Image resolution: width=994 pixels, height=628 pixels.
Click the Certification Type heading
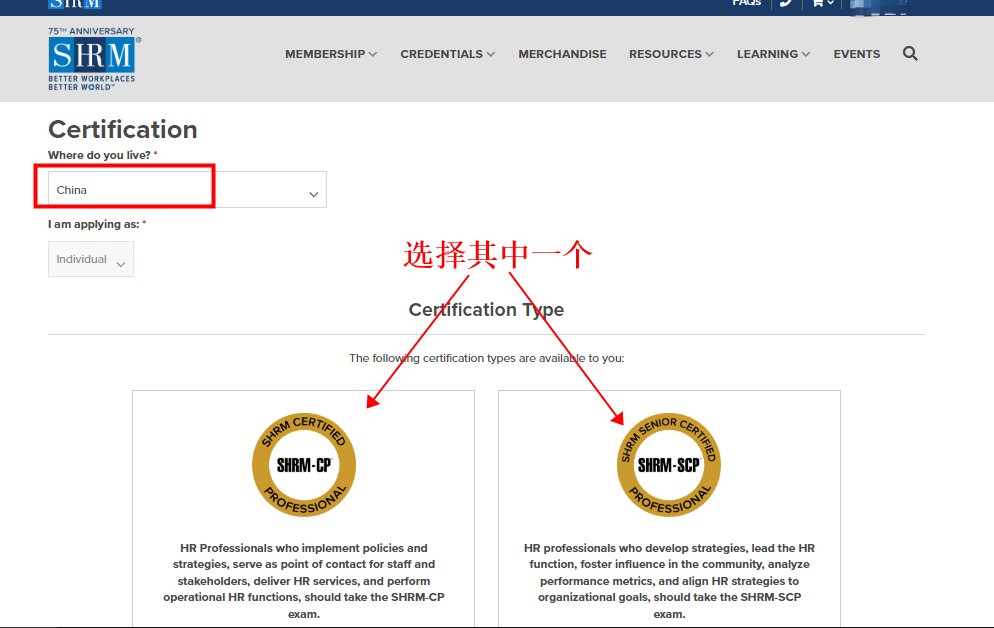click(486, 309)
